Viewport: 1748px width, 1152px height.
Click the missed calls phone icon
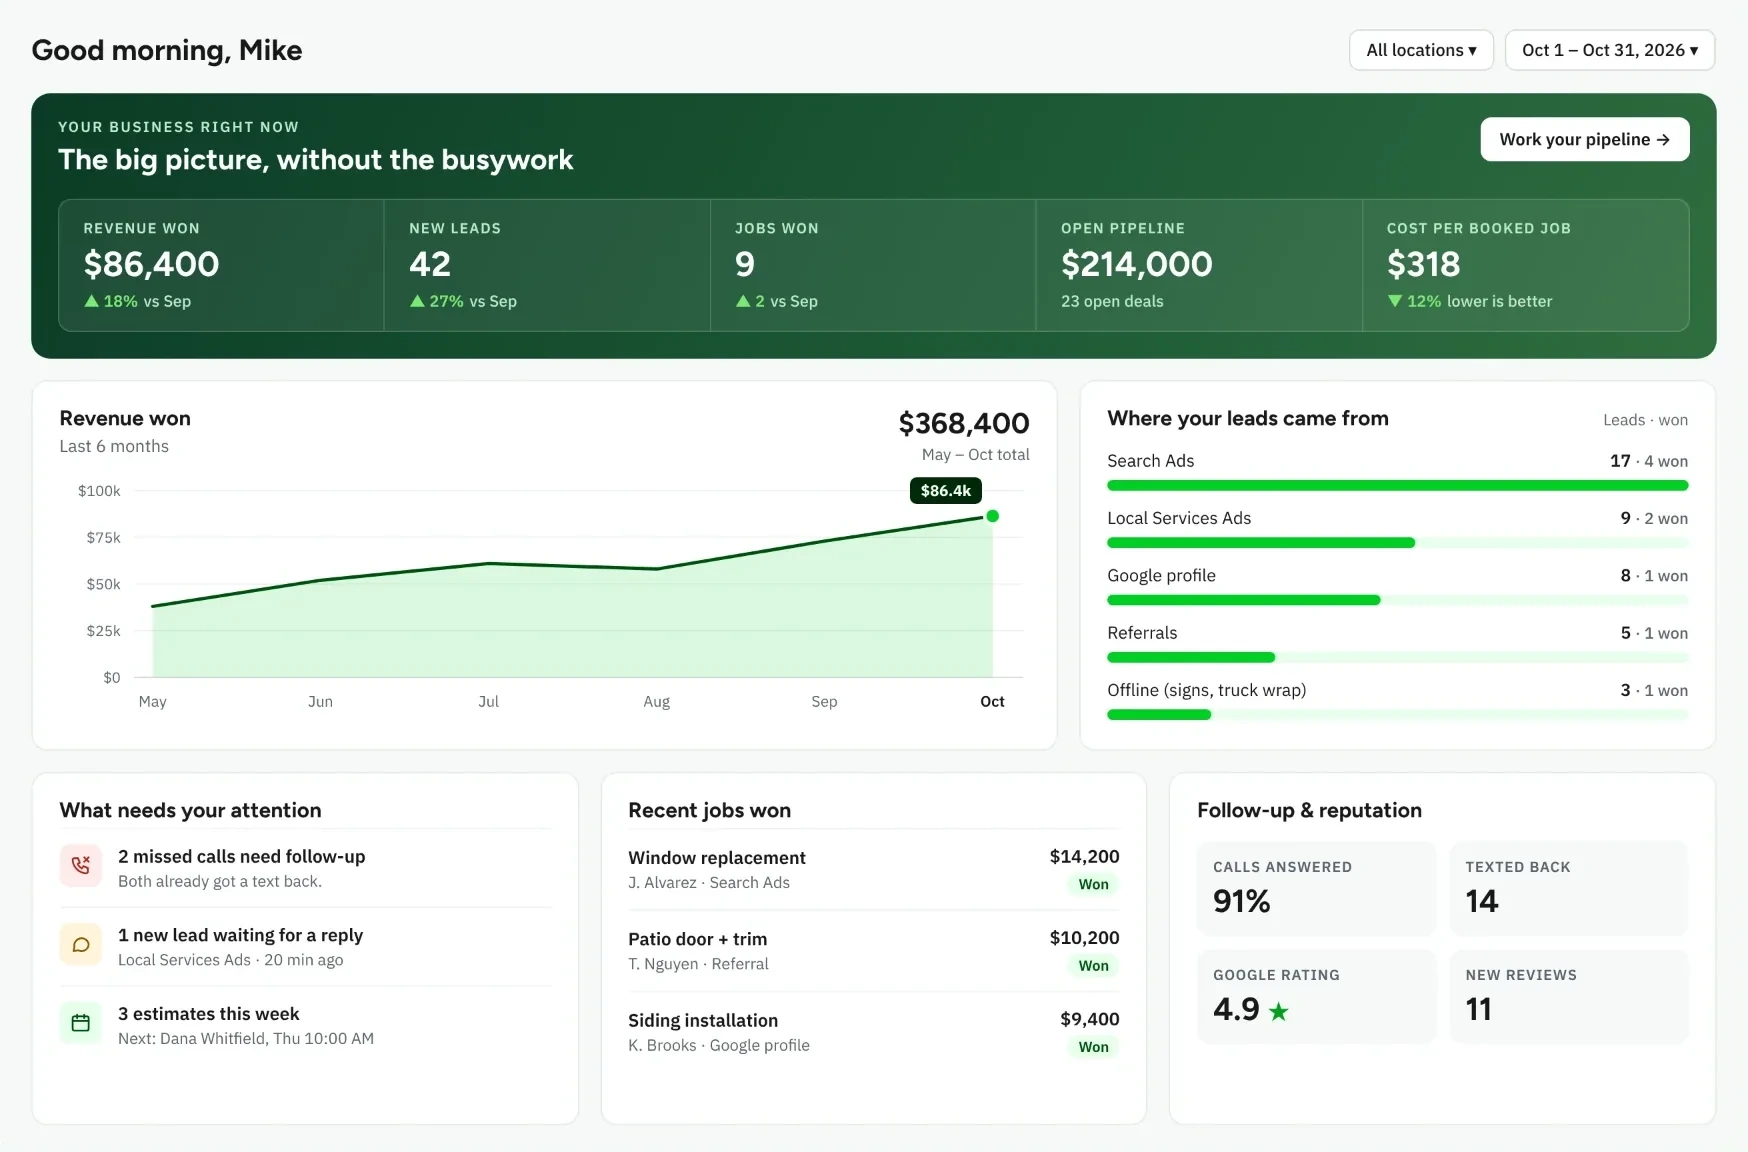pyautogui.click(x=81, y=866)
